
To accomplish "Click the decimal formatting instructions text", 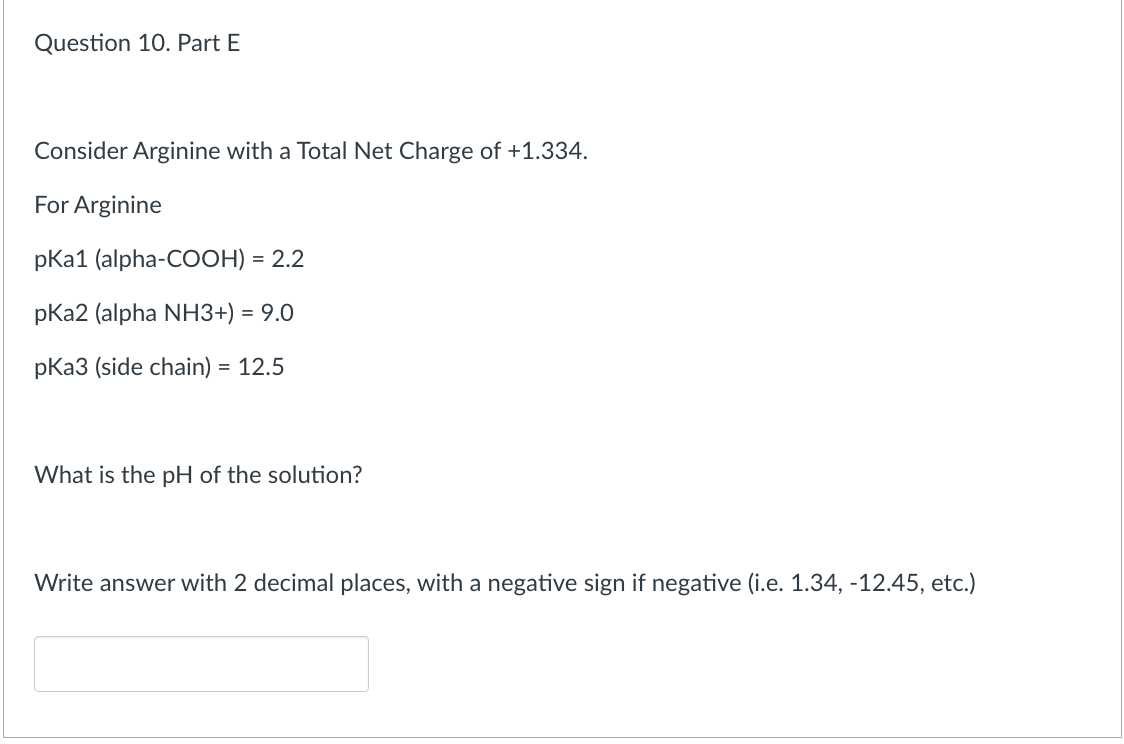I will click(x=505, y=582).
